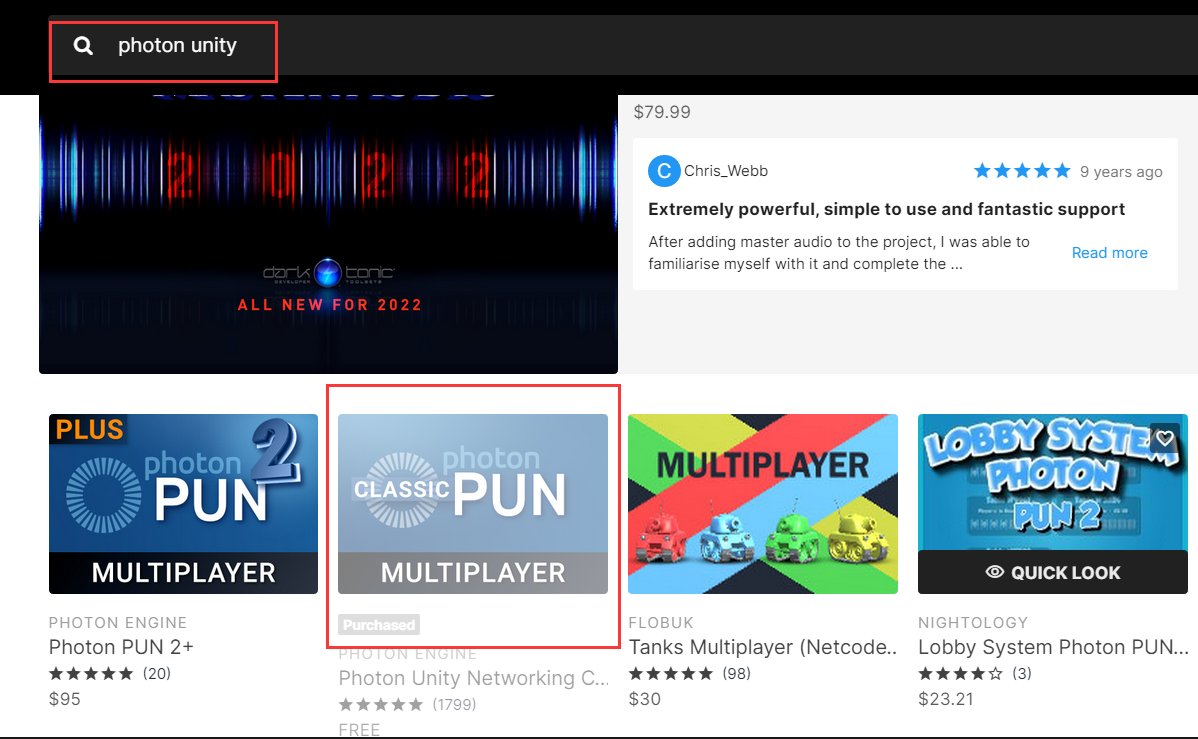This screenshot has width=1198, height=739.
Task: Click the five-star rating in the review
Action: point(1022,171)
